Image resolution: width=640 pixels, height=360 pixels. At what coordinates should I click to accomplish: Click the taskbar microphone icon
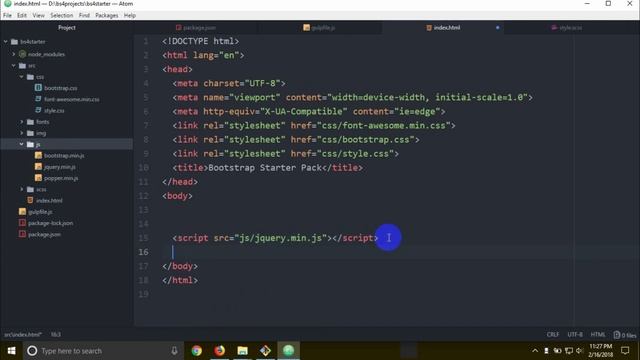pos(174,351)
